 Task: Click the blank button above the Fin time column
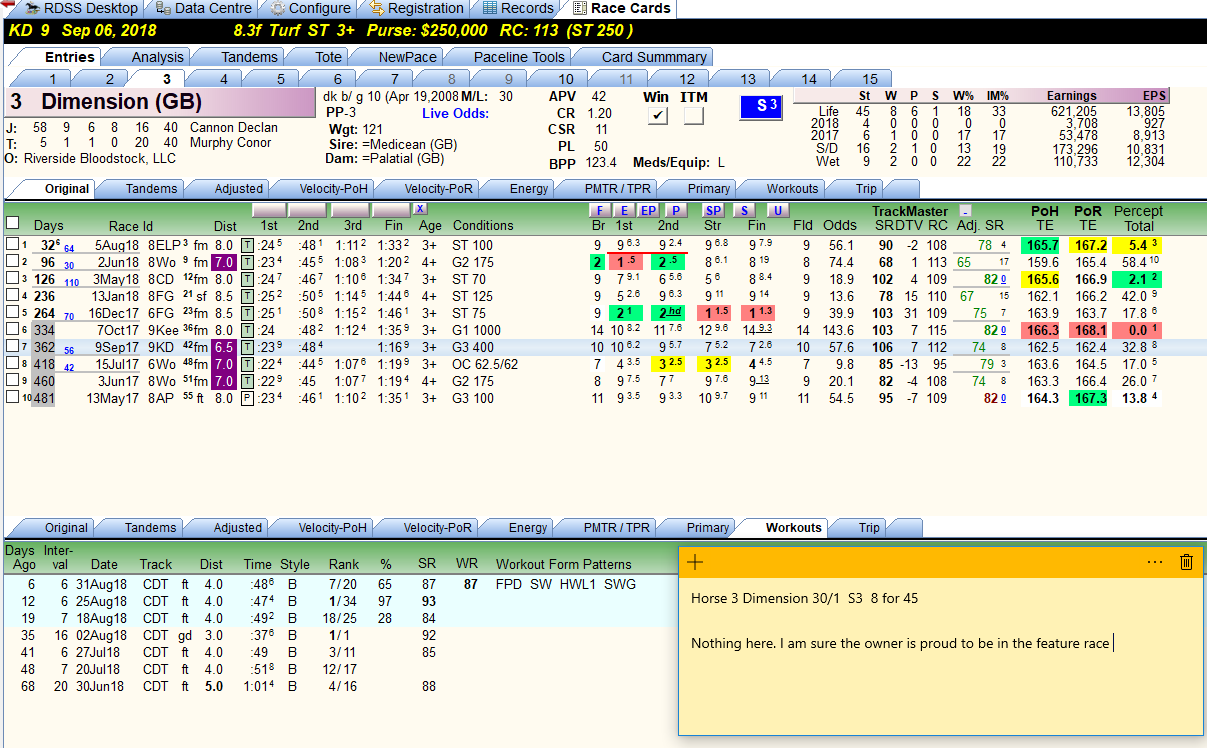(x=391, y=210)
